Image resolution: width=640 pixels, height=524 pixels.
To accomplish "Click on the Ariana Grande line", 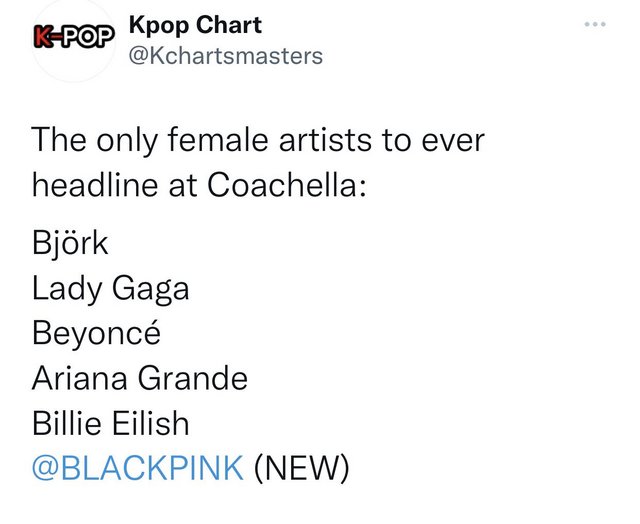I will [x=140, y=378].
